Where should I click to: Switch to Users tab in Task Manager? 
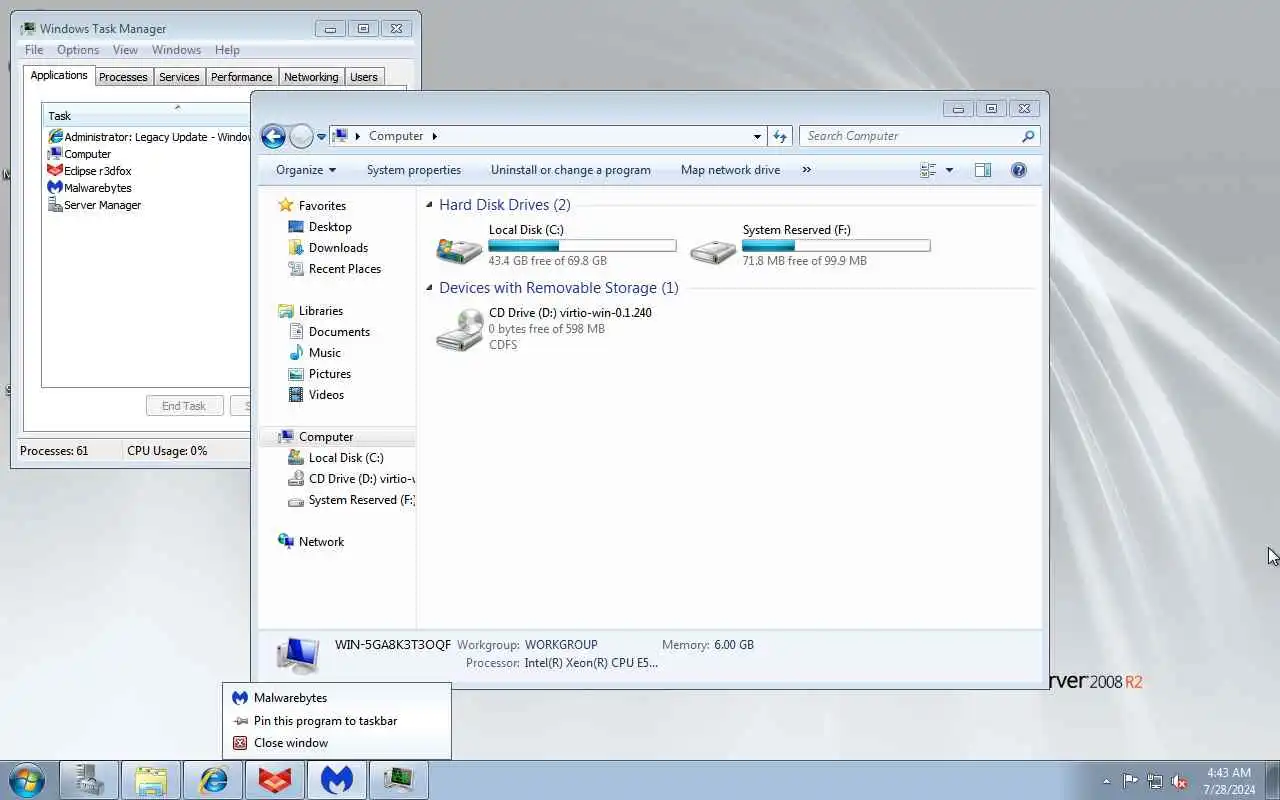click(x=364, y=77)
